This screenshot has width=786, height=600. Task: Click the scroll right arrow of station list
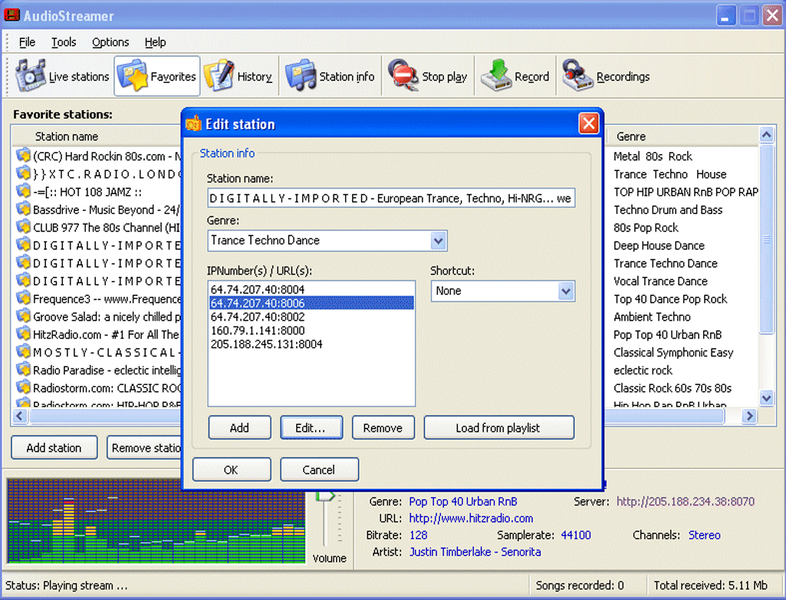pyautogui.click(x=749, y=416)
